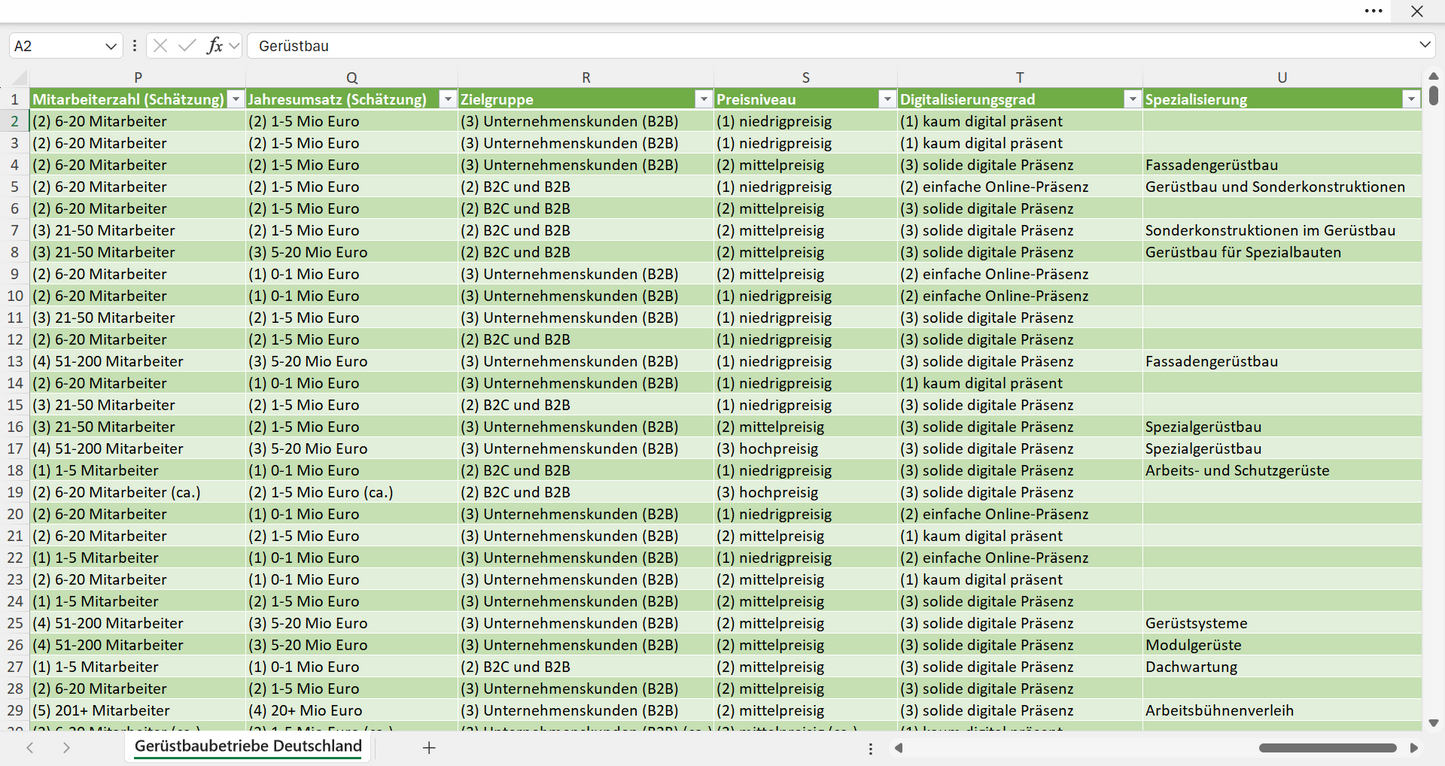Image resolution: width=1445 pixels, height=766 pixels.
Task: Open the Digitalisierungsgrad filter dropdown
Action: [x=1132, y=99]
